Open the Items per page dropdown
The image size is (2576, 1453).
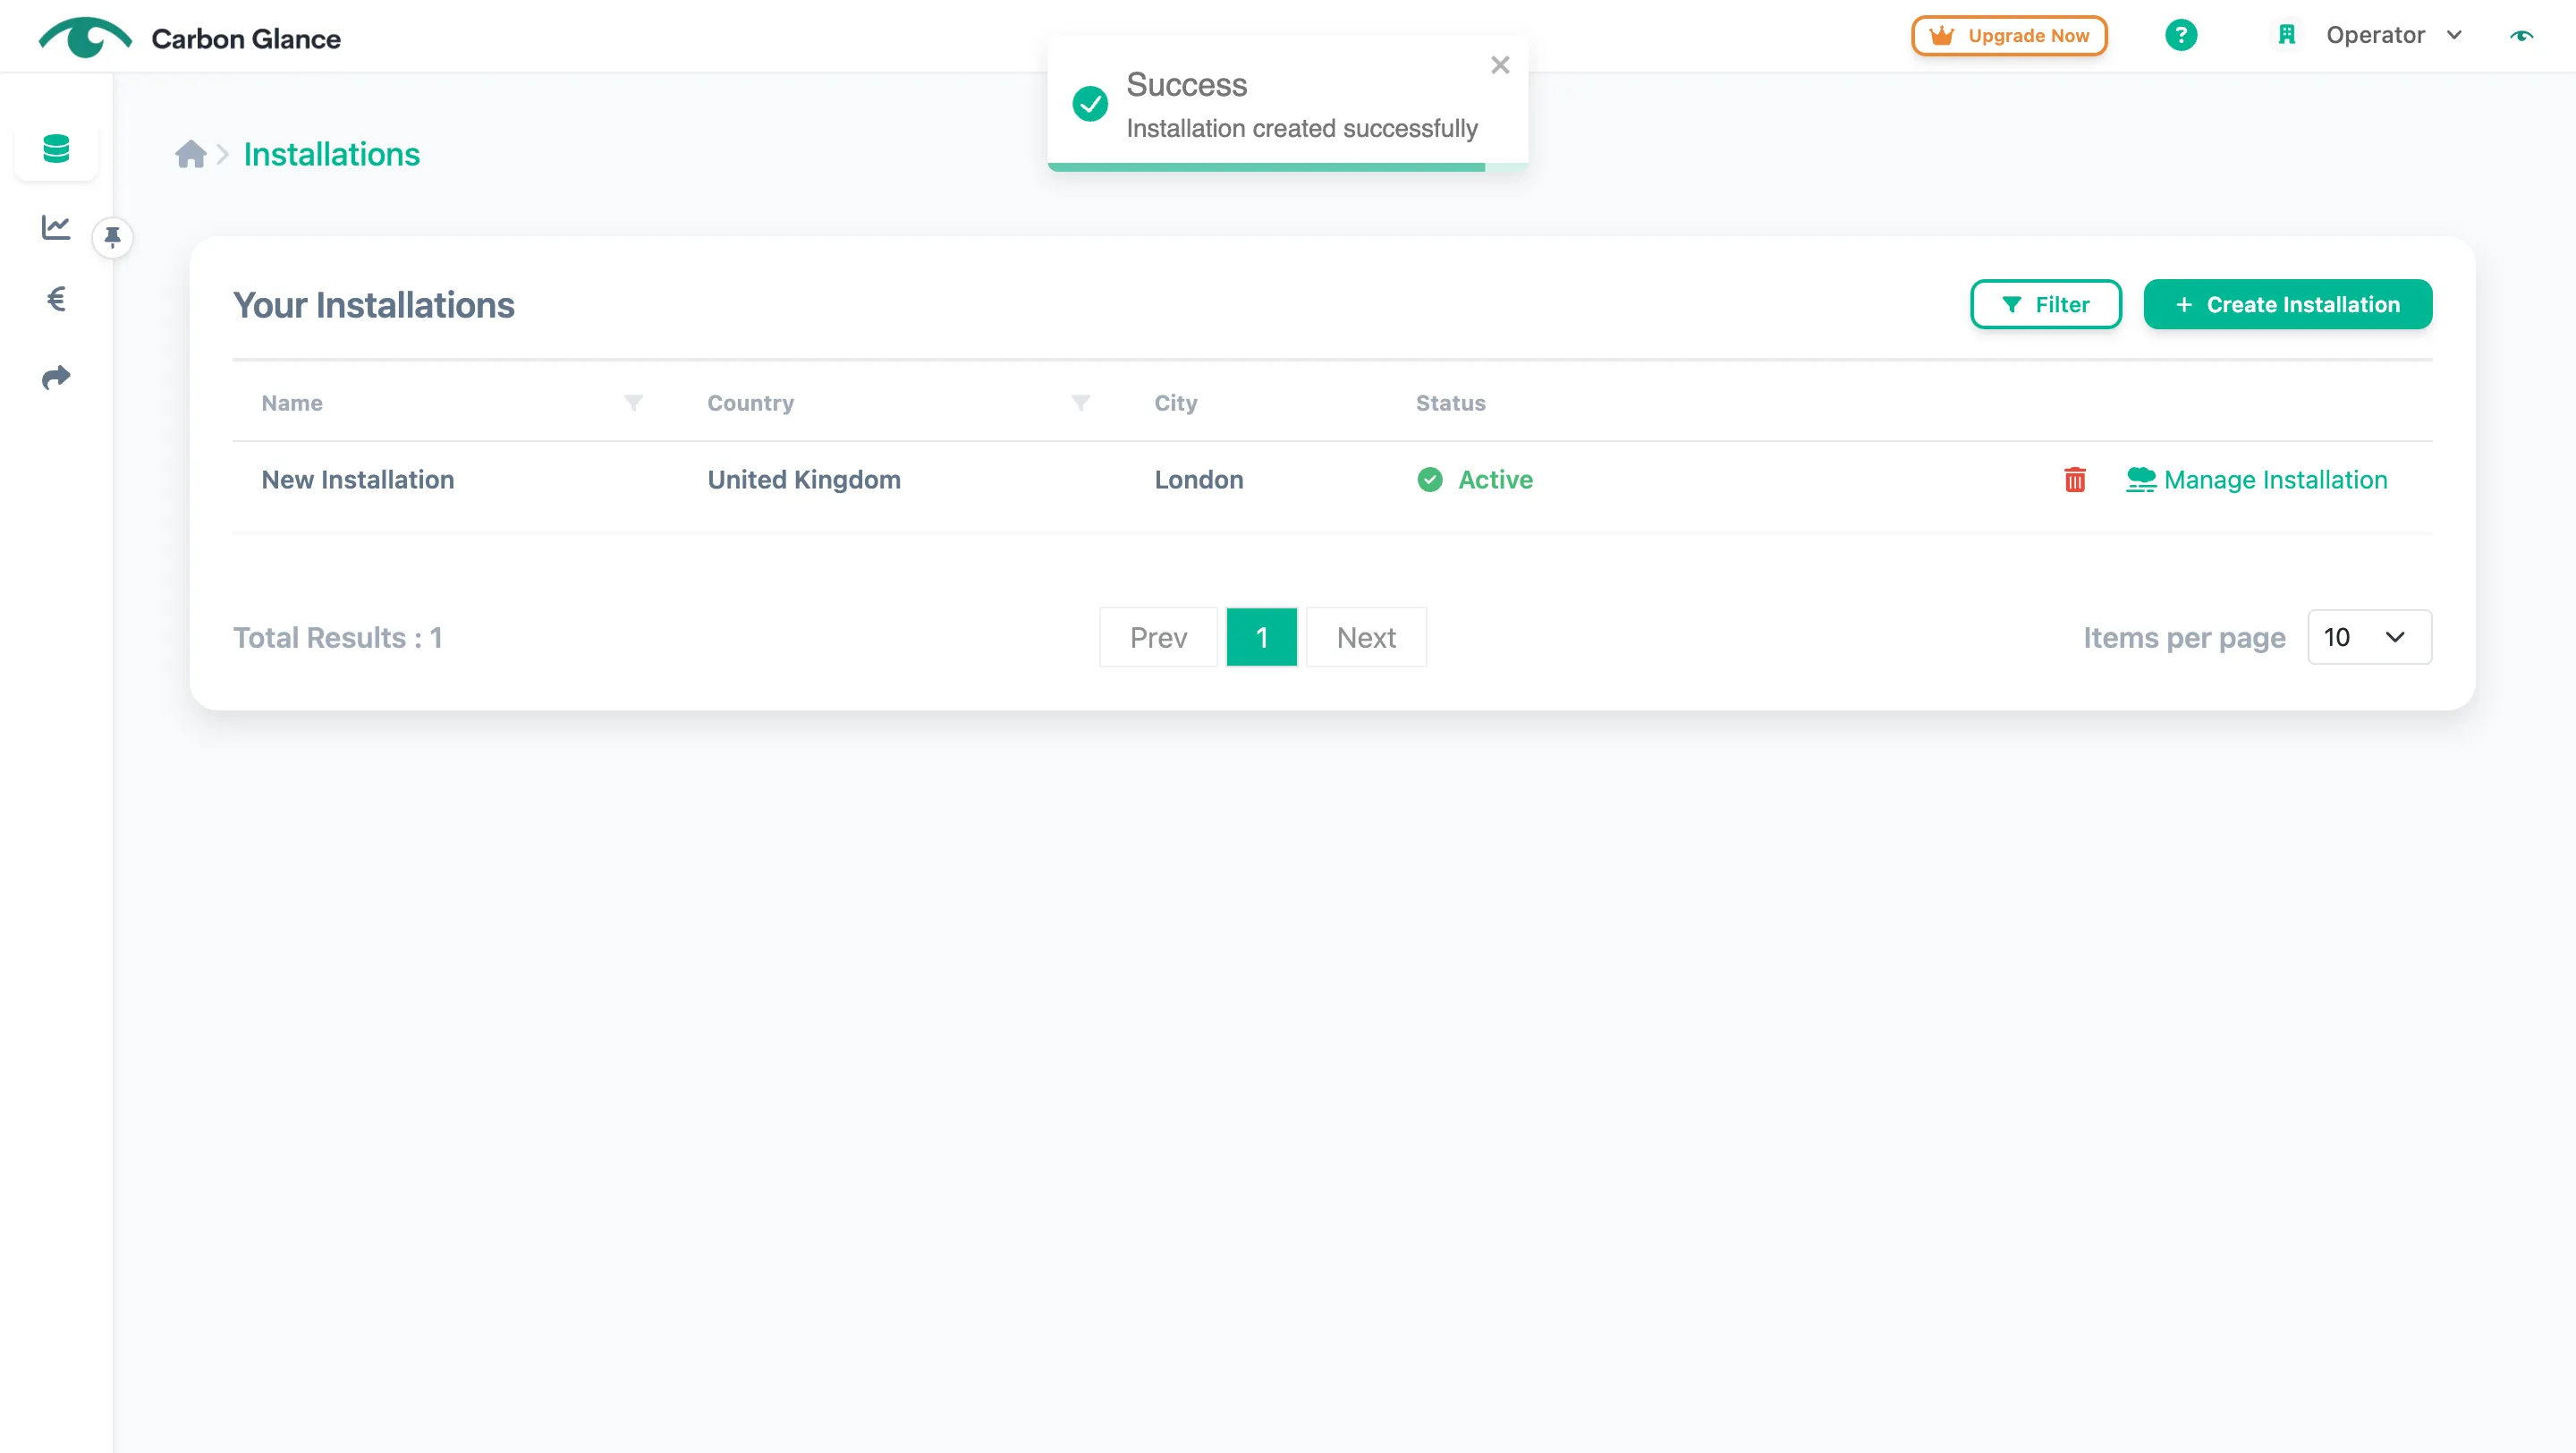coord(2369,637)
